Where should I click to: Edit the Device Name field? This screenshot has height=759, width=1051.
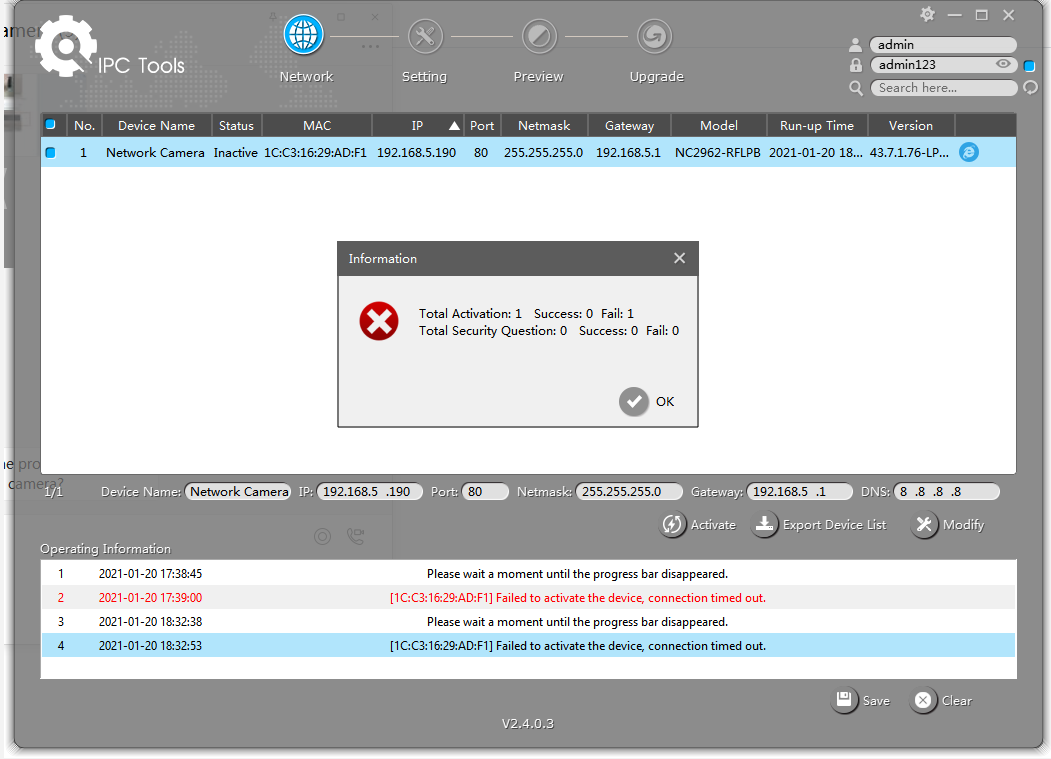(238, 491)
